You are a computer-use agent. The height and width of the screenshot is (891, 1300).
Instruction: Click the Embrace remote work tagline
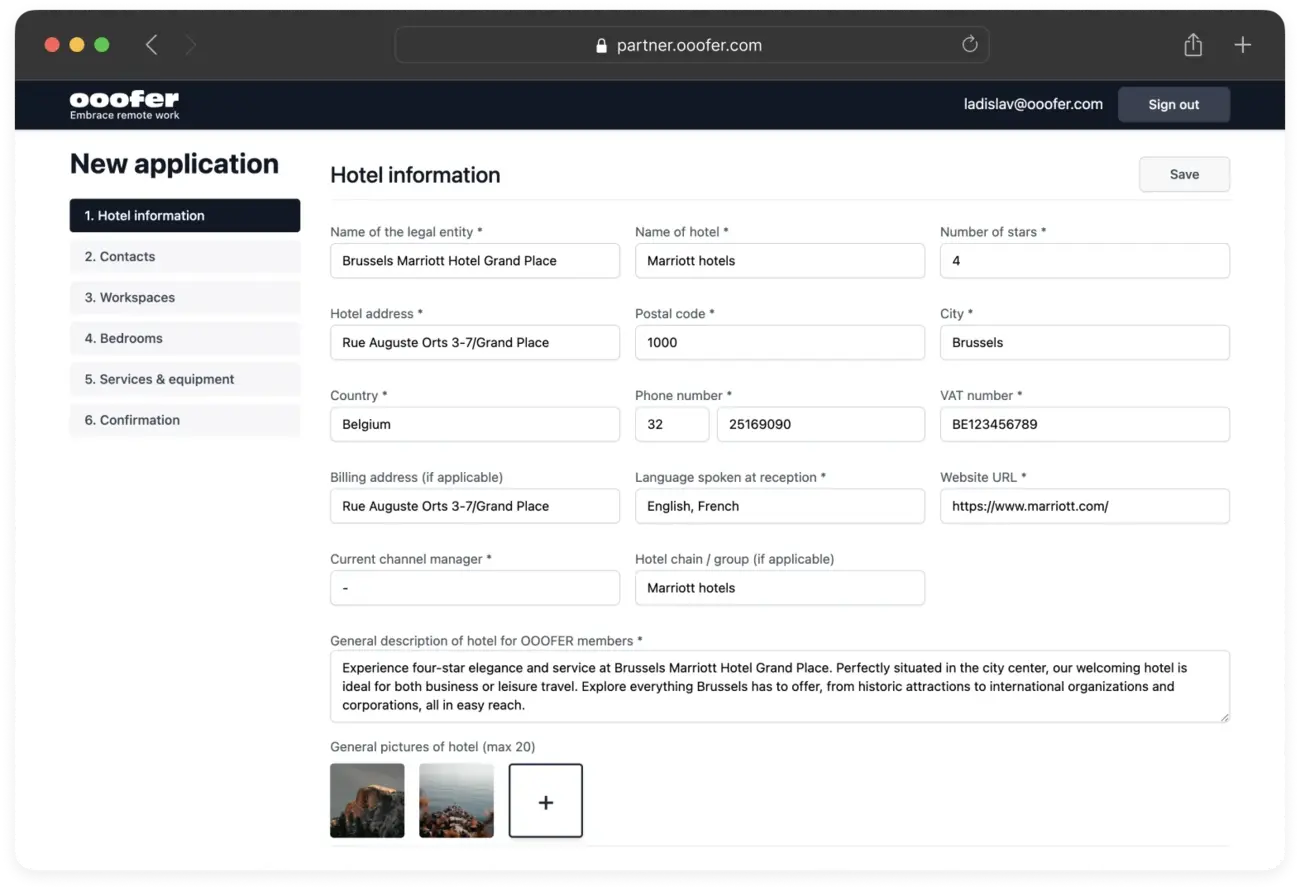click(x=125, y=116)
